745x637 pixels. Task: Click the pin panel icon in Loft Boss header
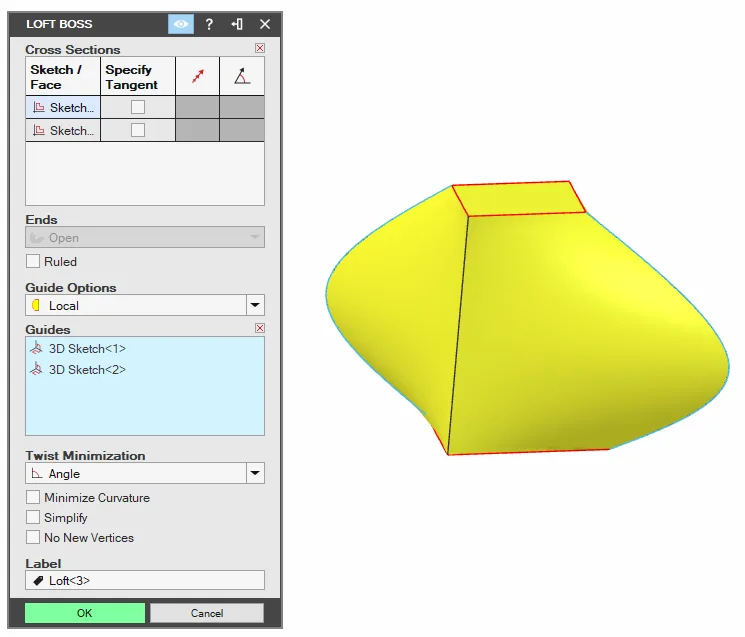click(x=237, y=24)
